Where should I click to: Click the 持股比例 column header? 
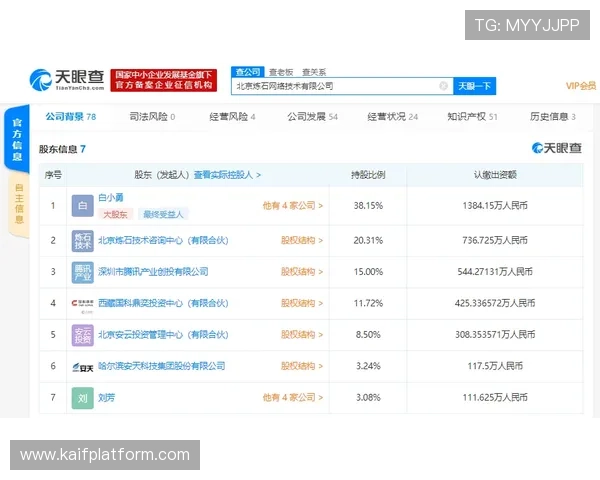pyautogui.click(x=368, y=175)
